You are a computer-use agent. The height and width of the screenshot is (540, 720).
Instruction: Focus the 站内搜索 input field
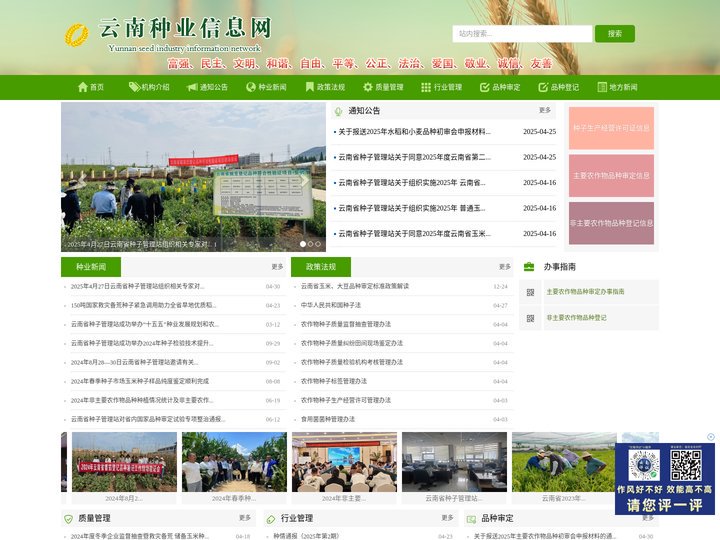[x=522, y=34]
